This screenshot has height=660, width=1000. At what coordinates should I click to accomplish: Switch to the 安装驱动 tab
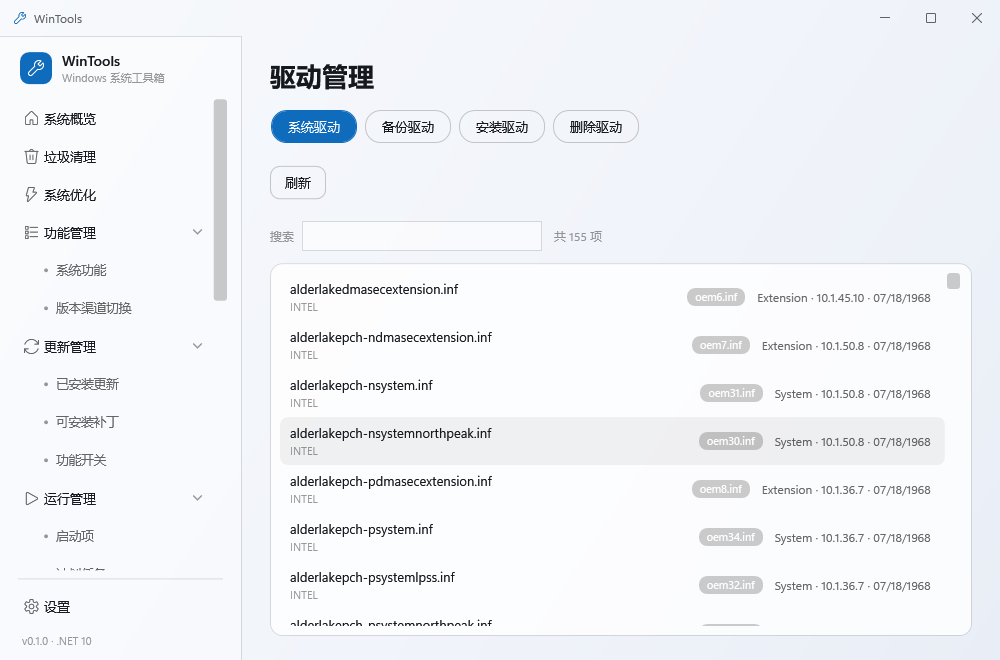click(502, 127)
